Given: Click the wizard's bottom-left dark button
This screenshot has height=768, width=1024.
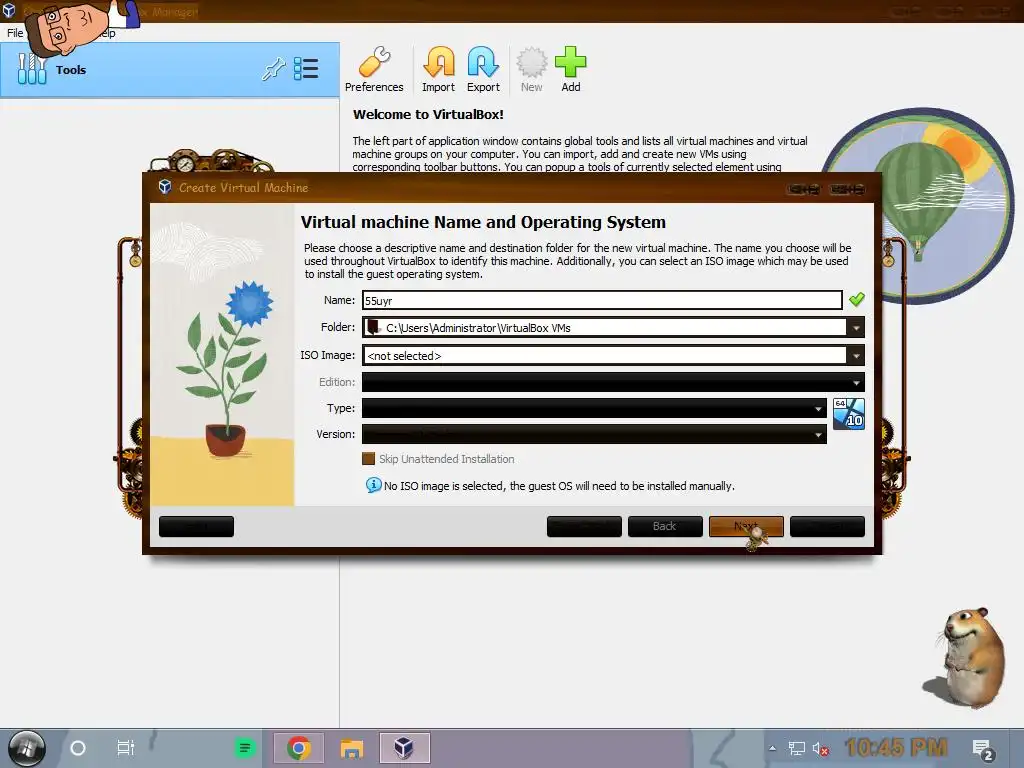Looking at the screenshot, I should tap(196, 526).
